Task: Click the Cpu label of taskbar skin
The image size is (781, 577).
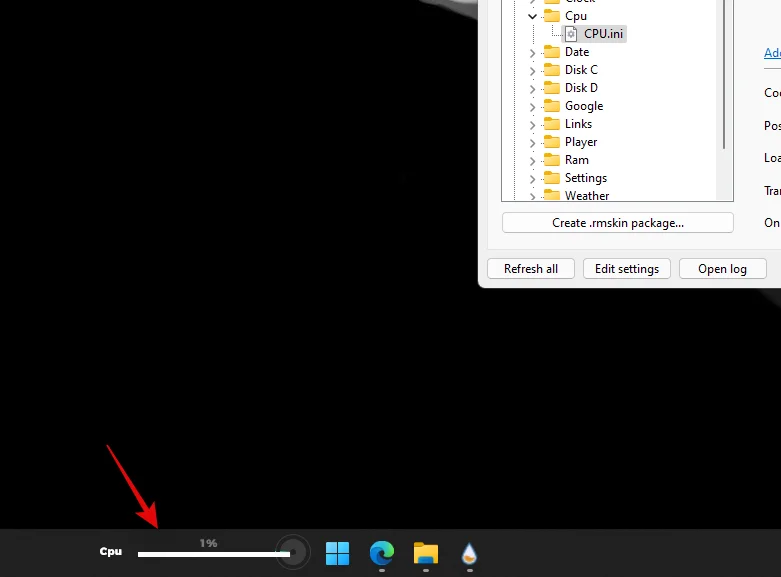Action: click(x=111, y=552)
